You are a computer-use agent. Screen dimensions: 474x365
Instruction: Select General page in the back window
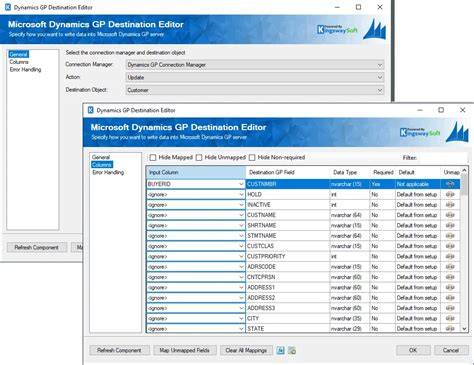click(19, 54)
